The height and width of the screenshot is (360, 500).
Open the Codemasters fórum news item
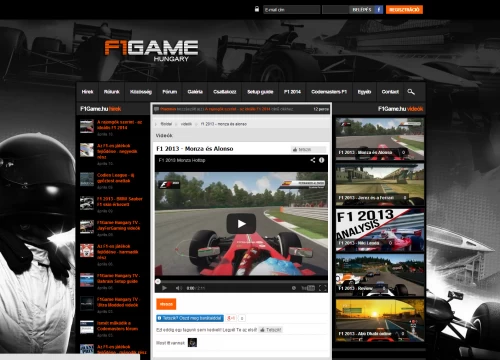pos(117,326)
